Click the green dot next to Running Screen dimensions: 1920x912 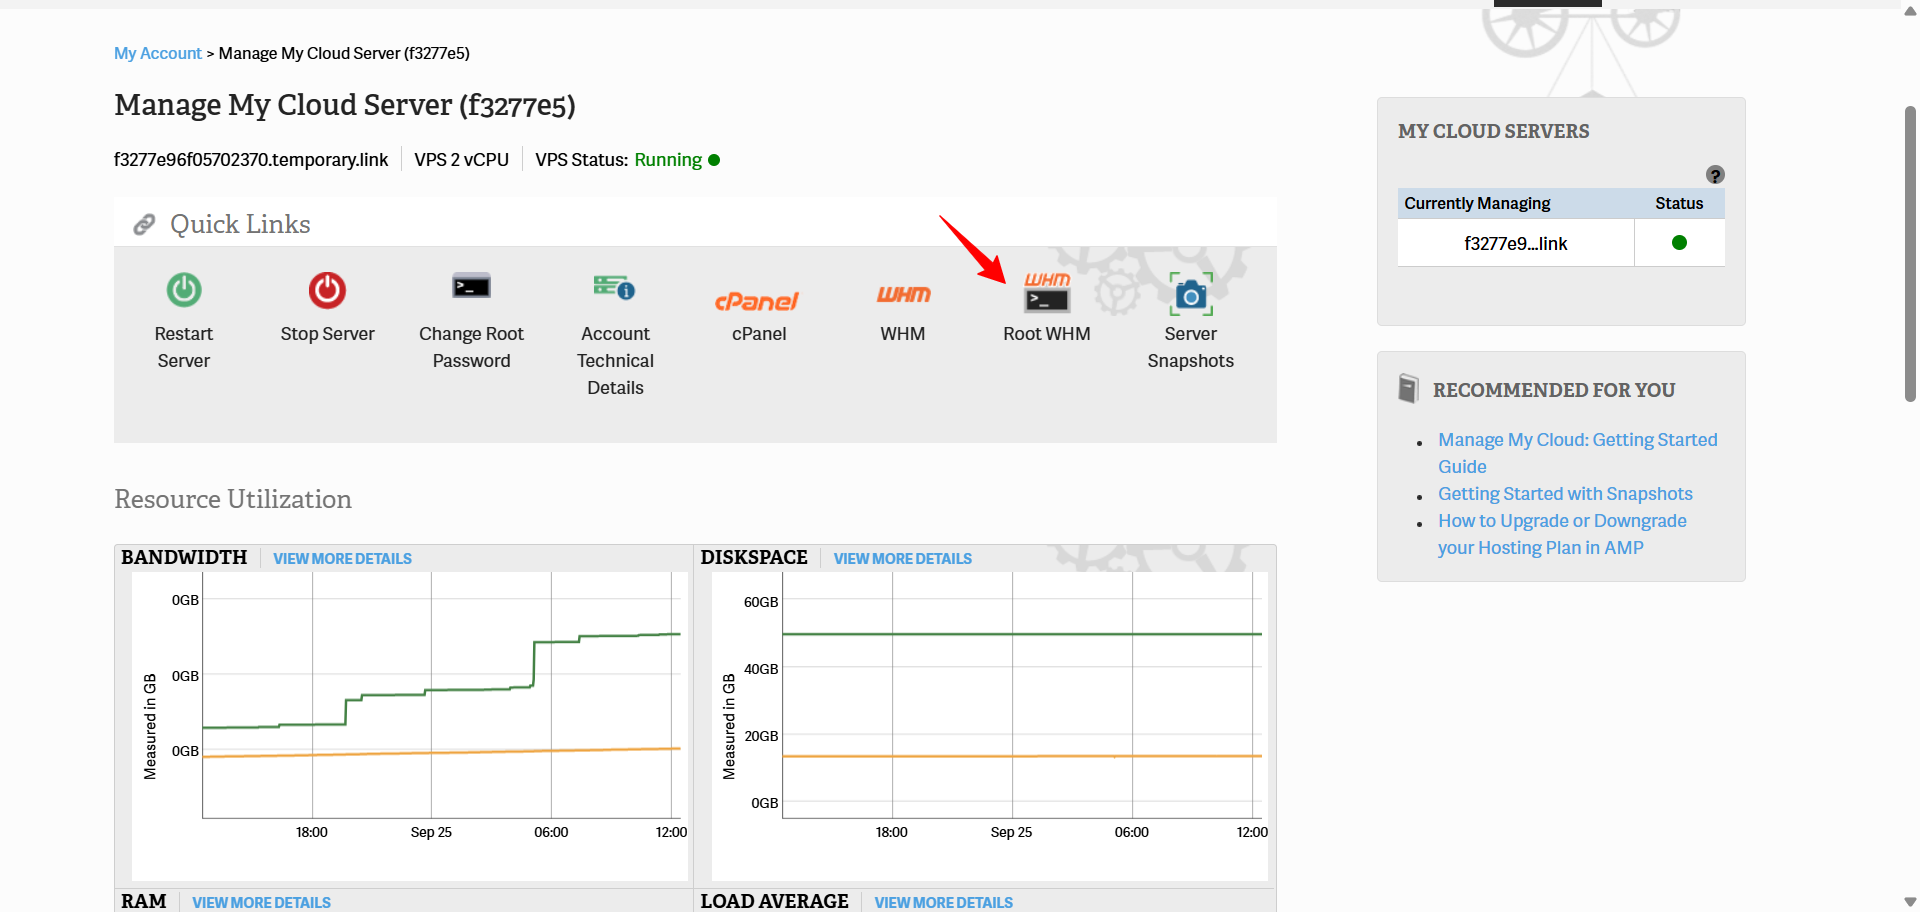[x=714, y=160]
